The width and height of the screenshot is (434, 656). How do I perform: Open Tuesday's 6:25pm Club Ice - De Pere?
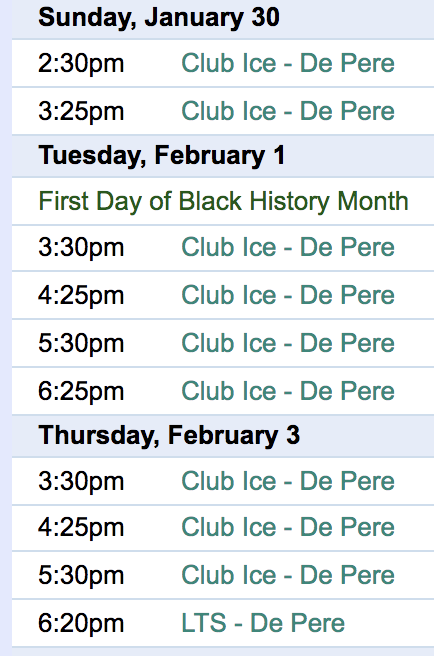pyautogui.click(x=288, y=391)
